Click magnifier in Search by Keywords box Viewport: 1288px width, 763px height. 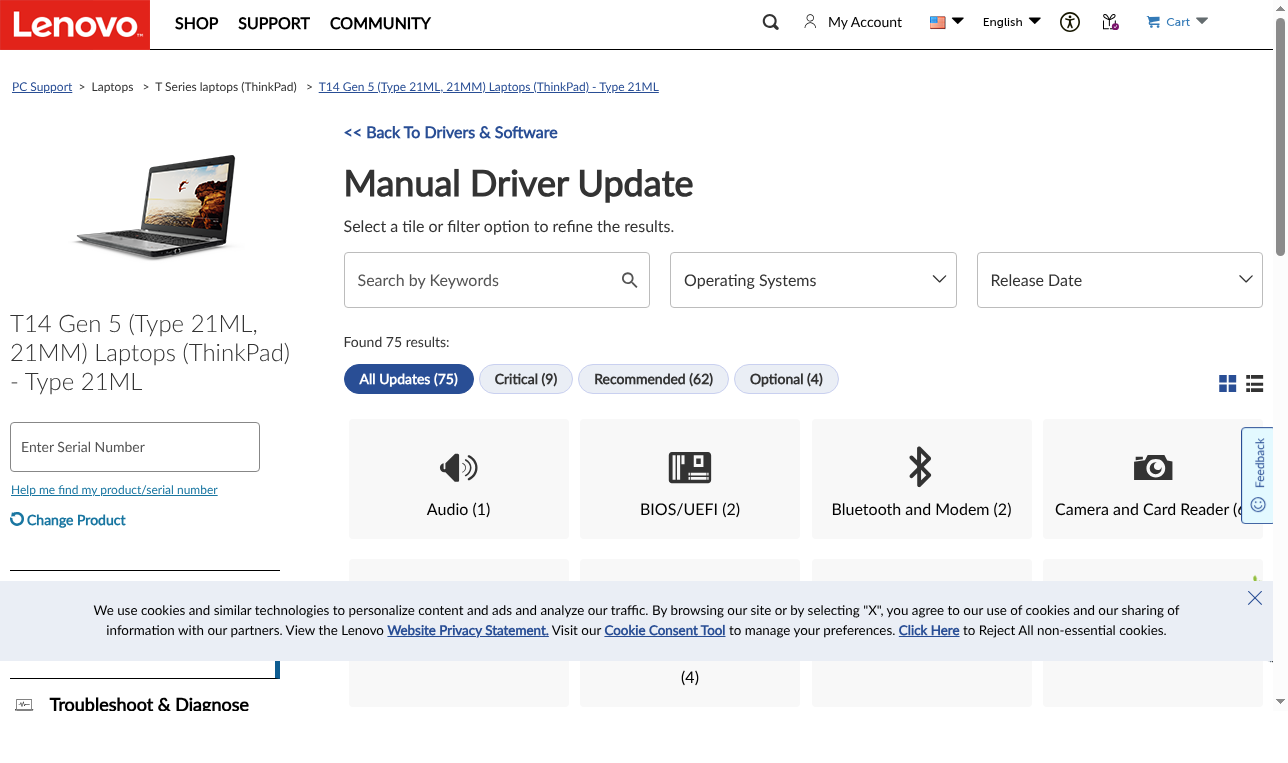629,280
